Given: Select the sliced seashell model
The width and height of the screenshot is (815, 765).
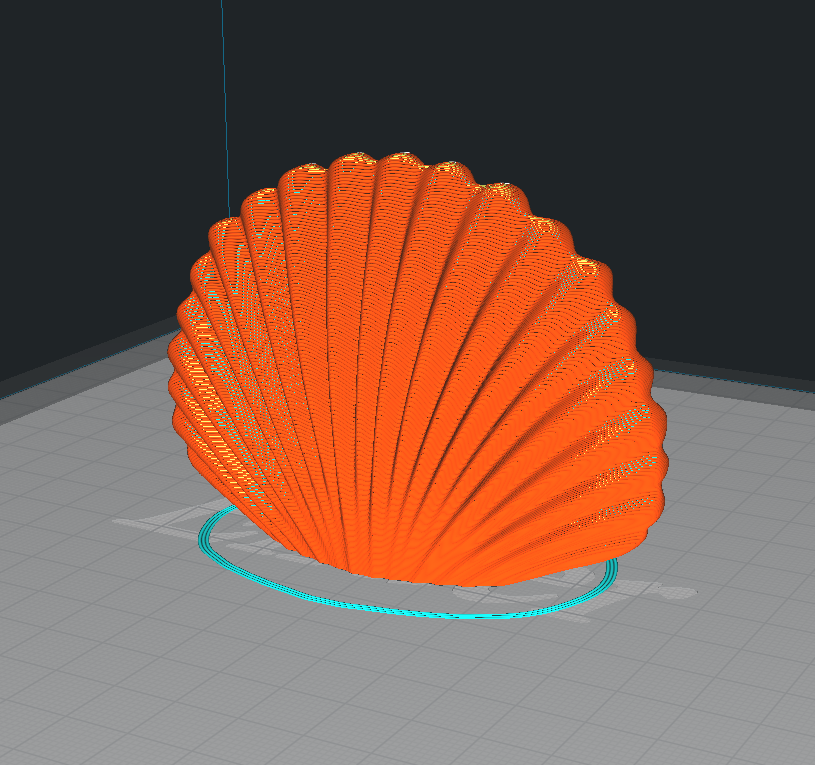Looking at the screenshot, I should click(400, 380).
